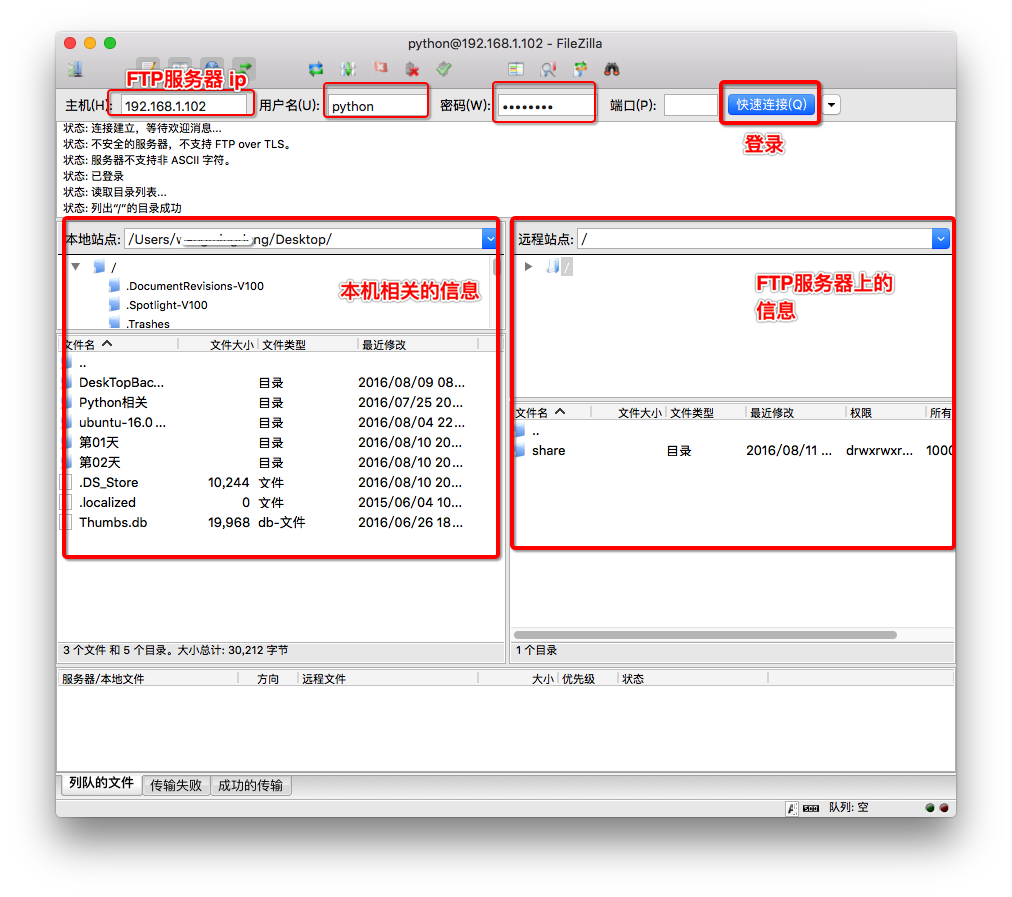Screen dimensions: 1012x897
Task: Refresh the file and folder lists
Action: coord(316,69)
